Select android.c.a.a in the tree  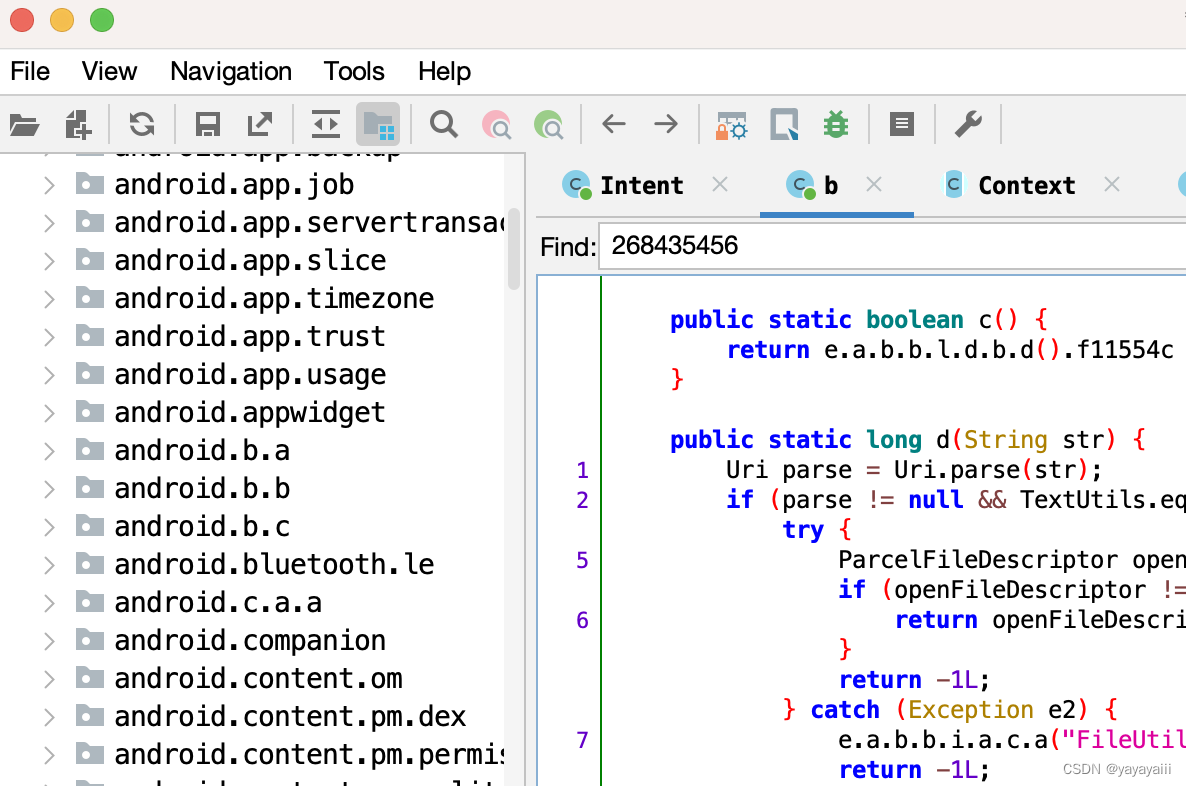pos(218,603)
